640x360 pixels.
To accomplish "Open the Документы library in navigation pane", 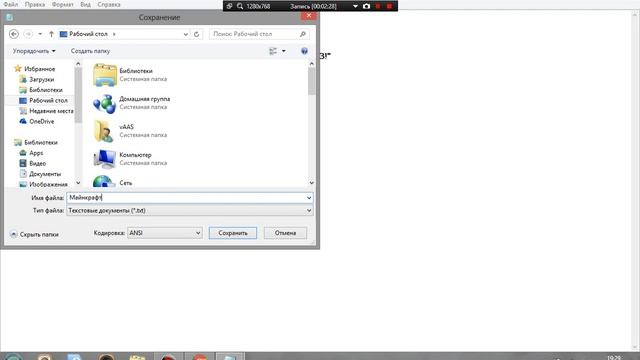I will point(45,174).
